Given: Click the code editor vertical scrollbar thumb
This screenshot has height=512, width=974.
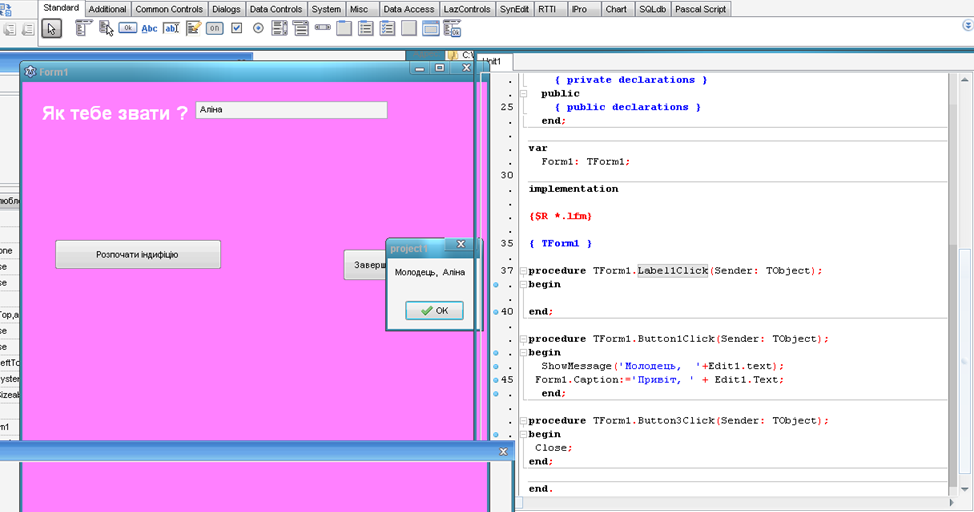Looking at the screenshot, I should 965,360.
